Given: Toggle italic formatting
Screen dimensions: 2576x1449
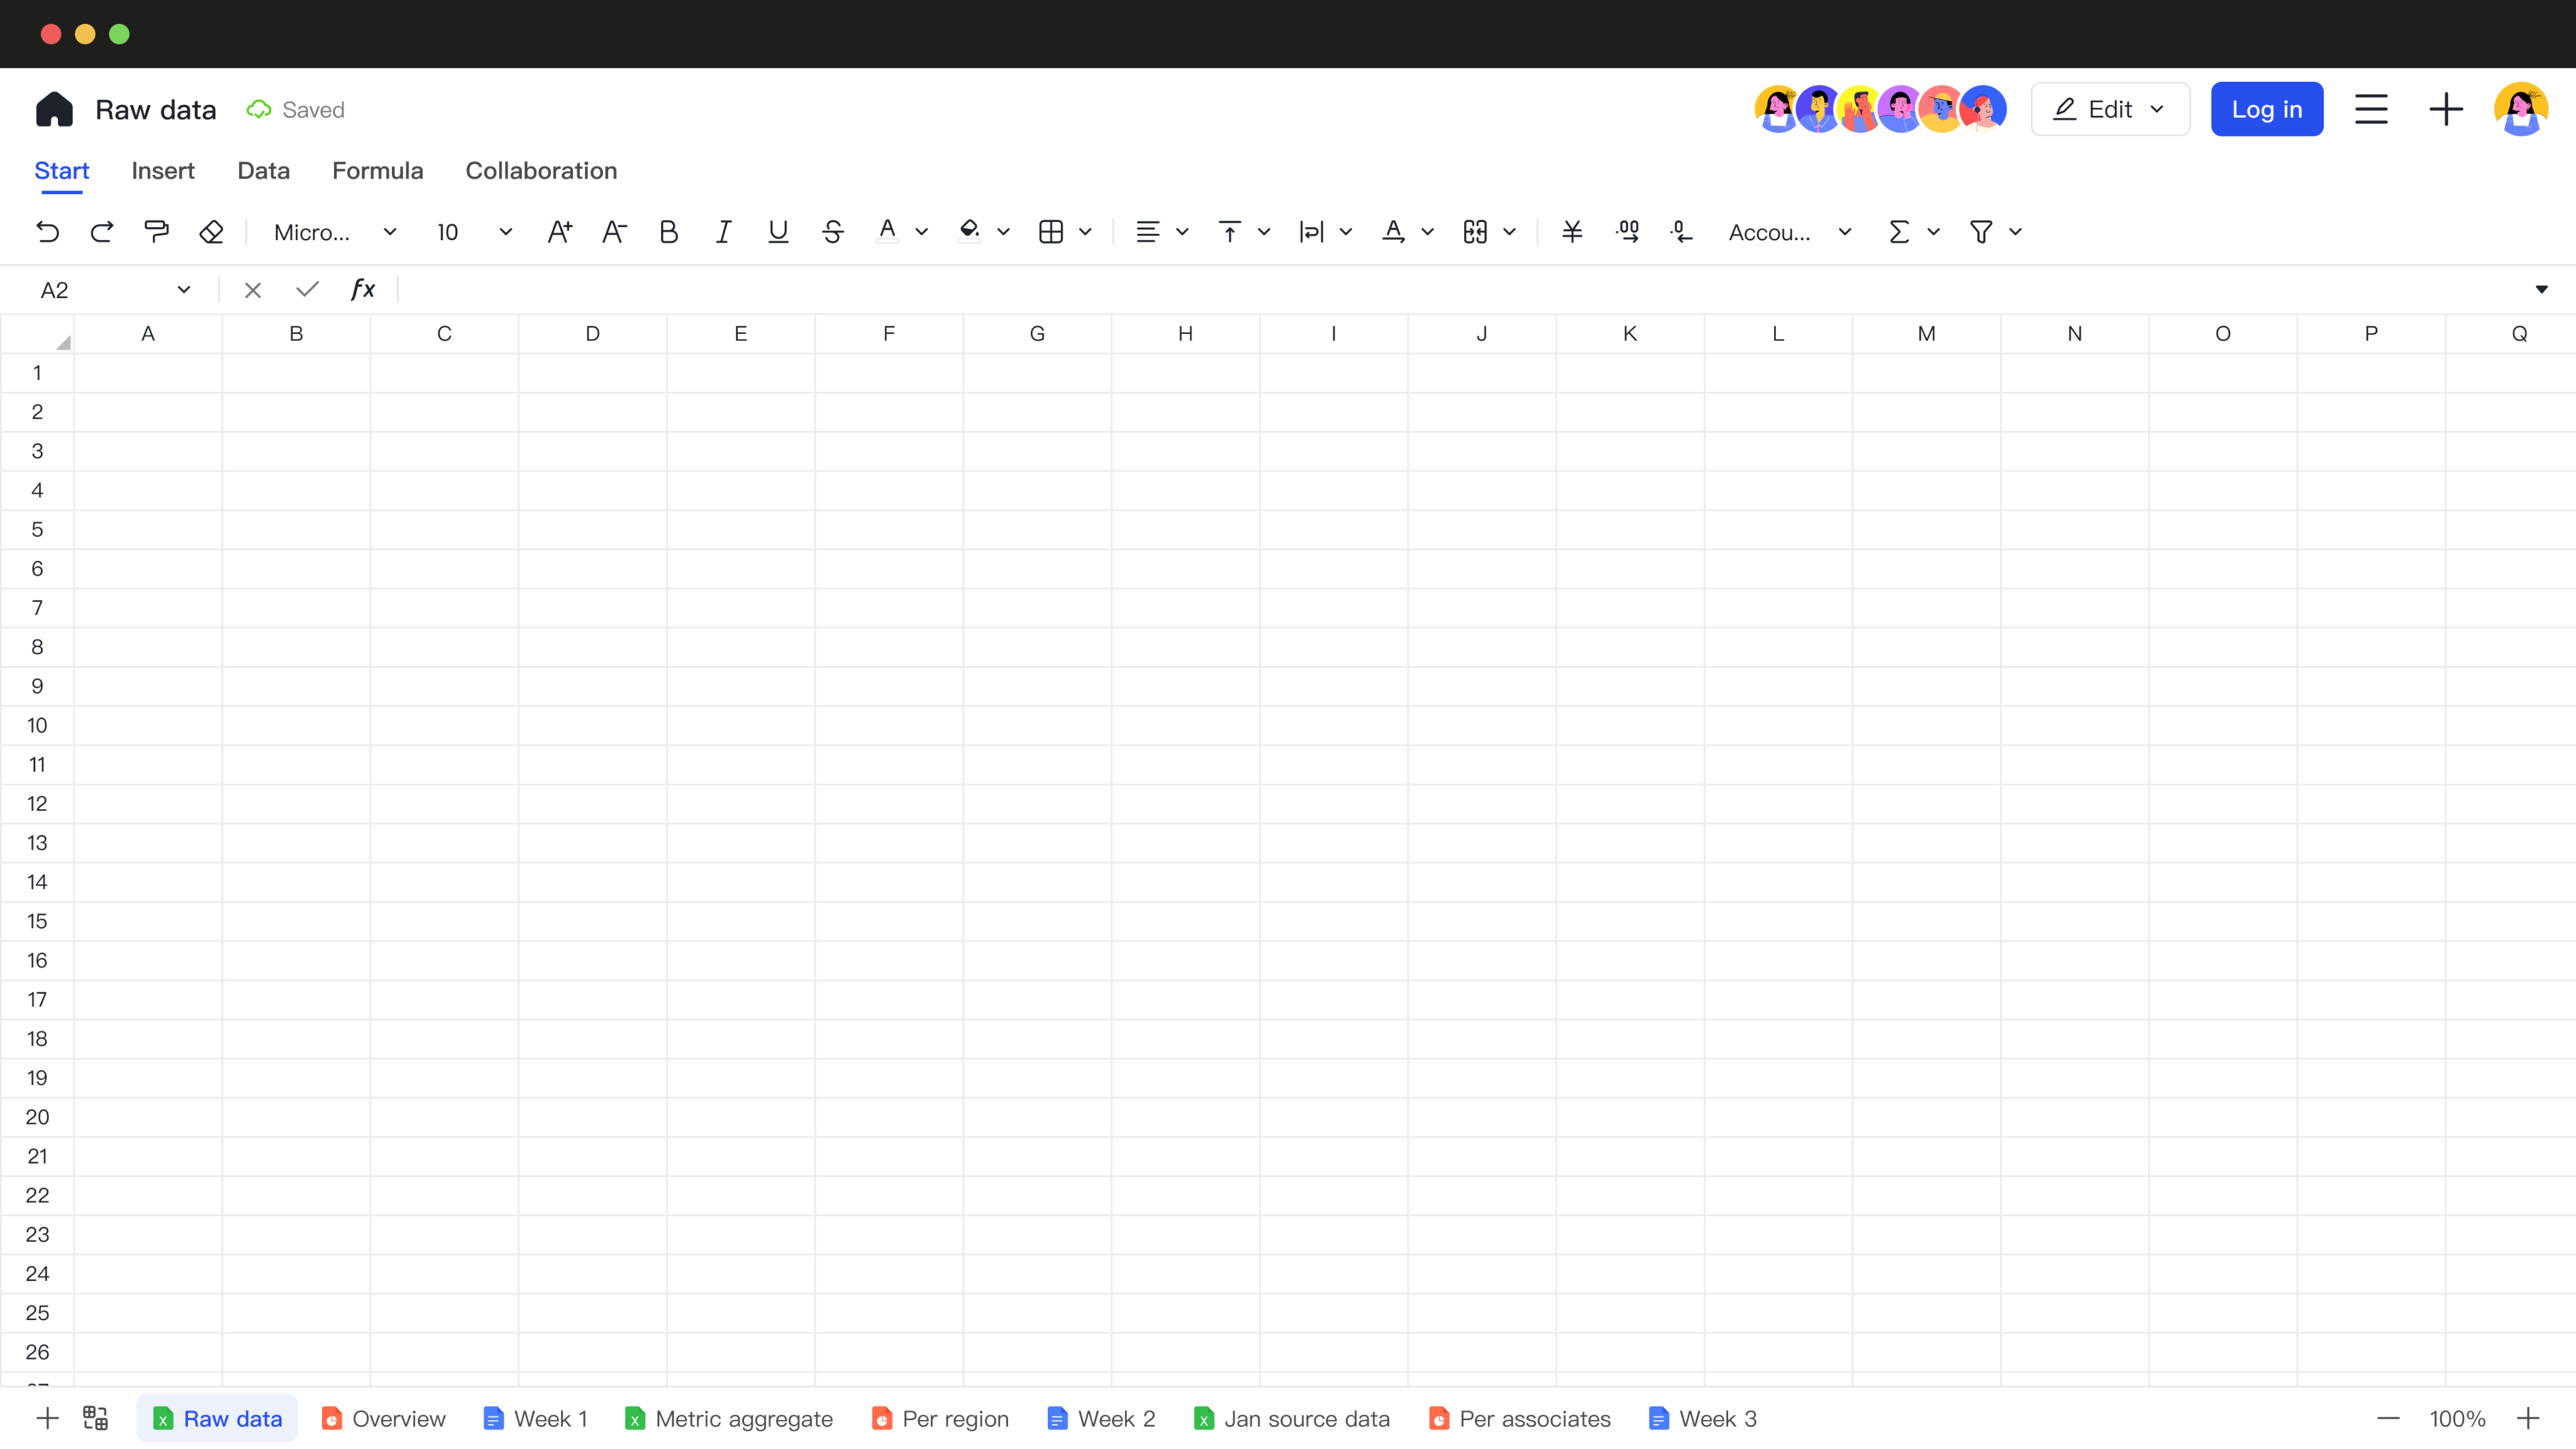Looking at the screenshot, I should click(723, 232).
